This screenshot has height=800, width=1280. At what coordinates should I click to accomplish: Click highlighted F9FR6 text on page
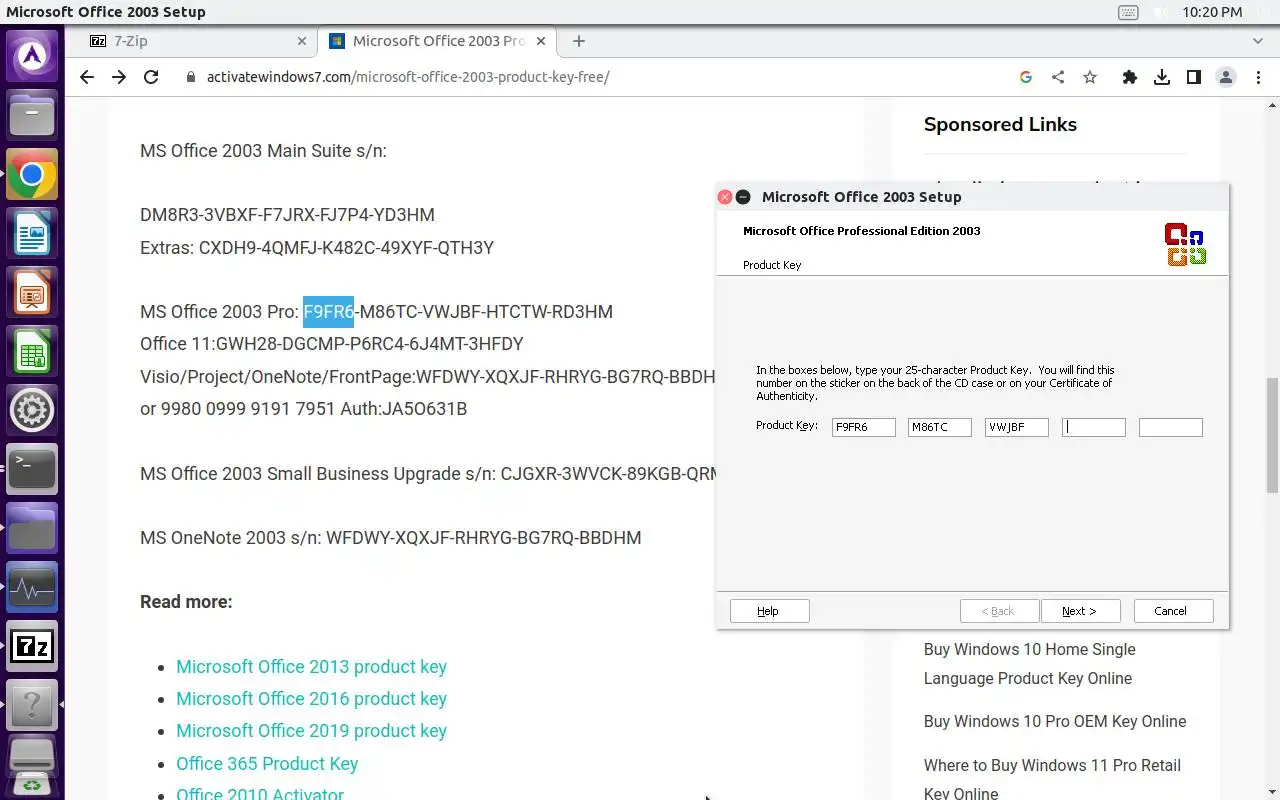[329, 311]
